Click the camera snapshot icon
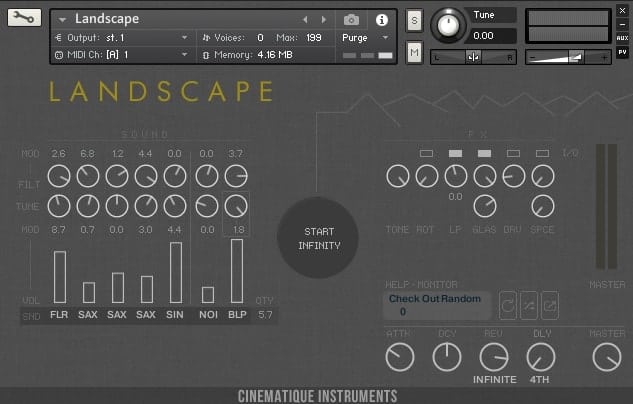 pos(351,19)
